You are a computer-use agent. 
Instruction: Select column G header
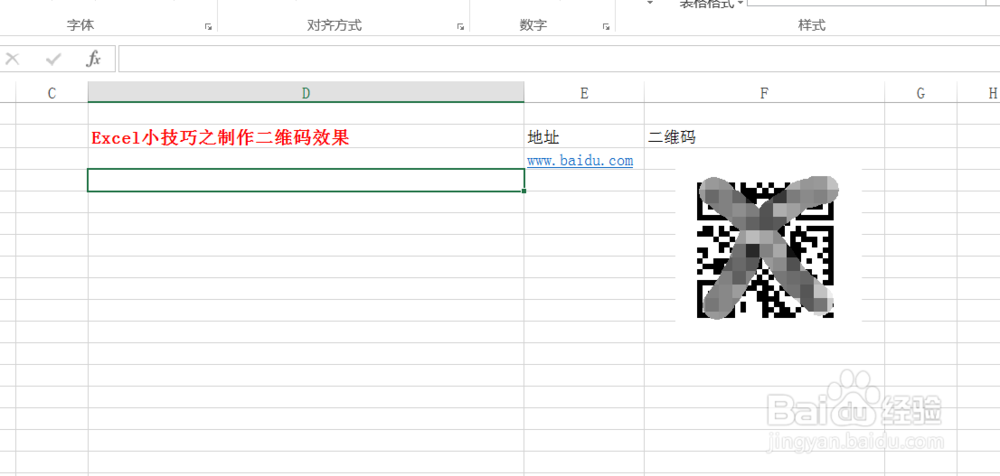tap(920, 93)
